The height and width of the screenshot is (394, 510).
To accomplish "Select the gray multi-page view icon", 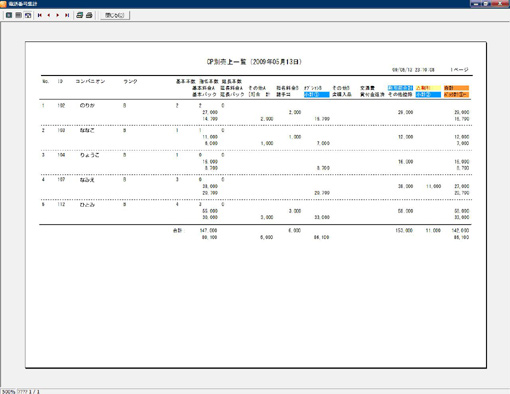I will point(19,15).
